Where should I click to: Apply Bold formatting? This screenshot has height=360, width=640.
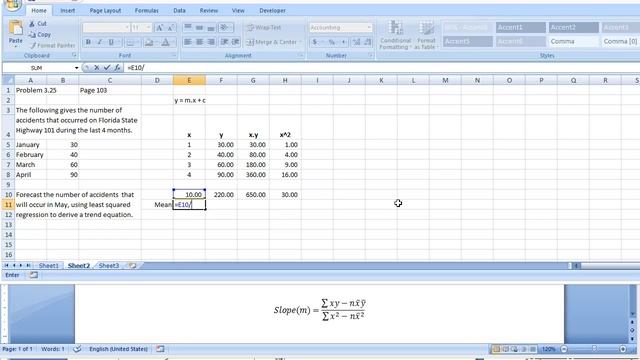coord(88,42)
